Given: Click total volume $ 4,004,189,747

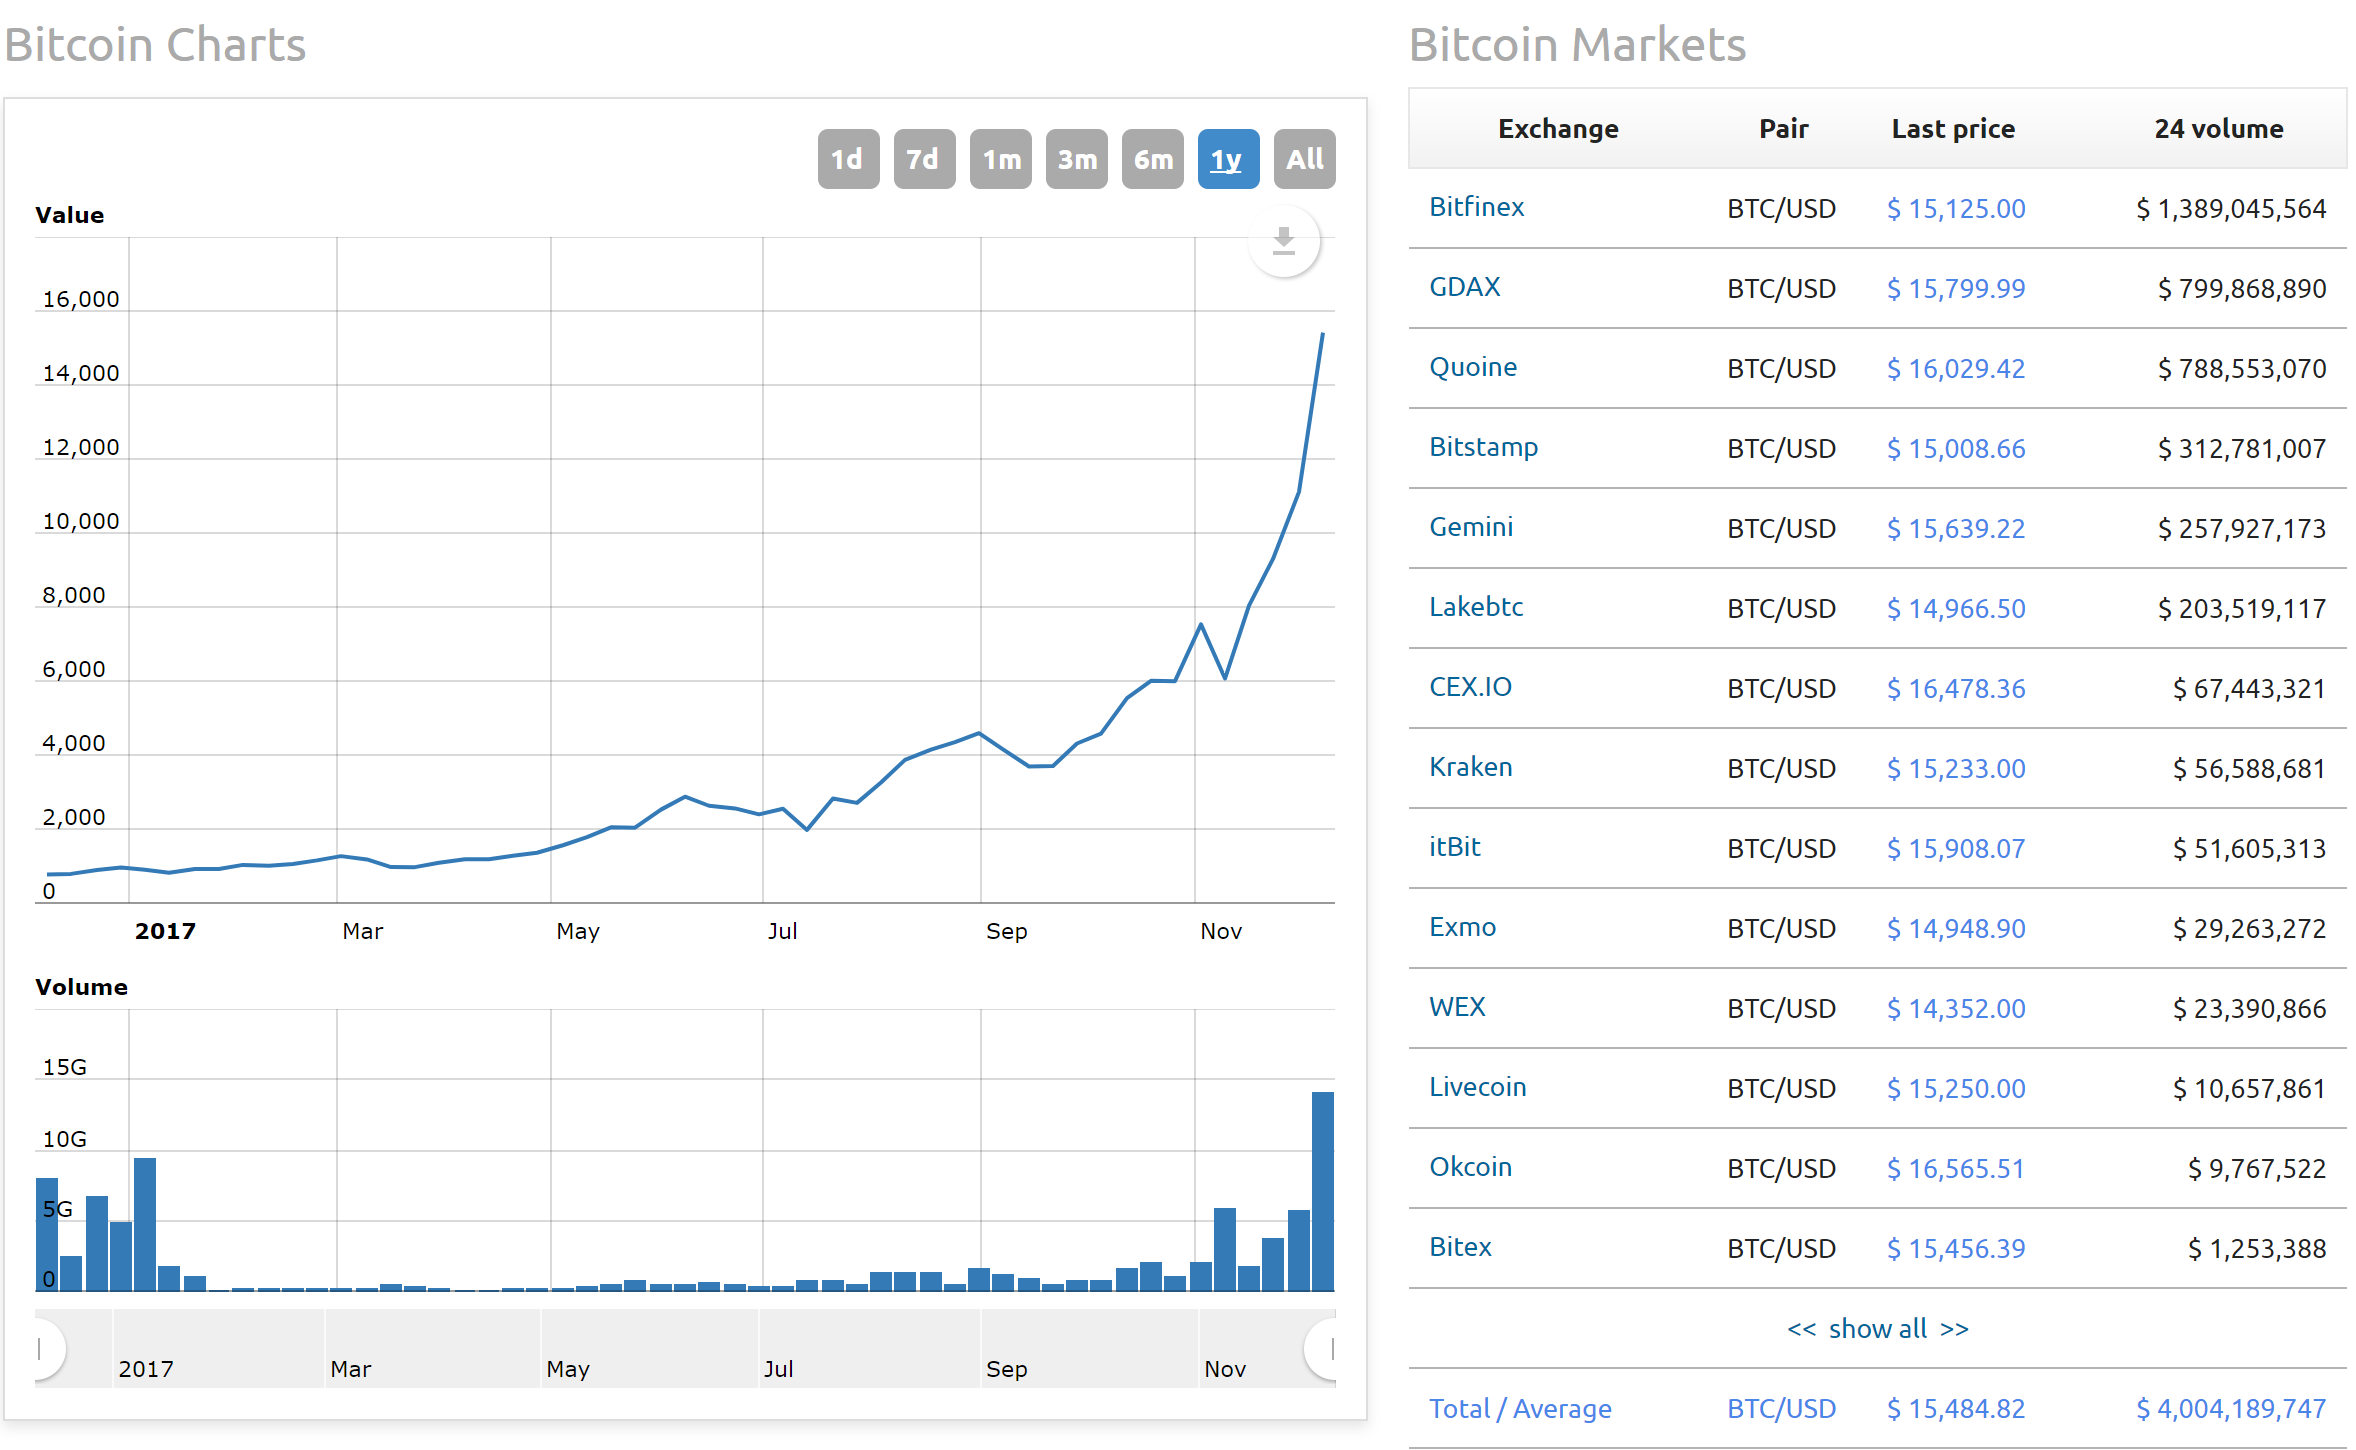Looking at the screenshot, I should point(2231,1408).
